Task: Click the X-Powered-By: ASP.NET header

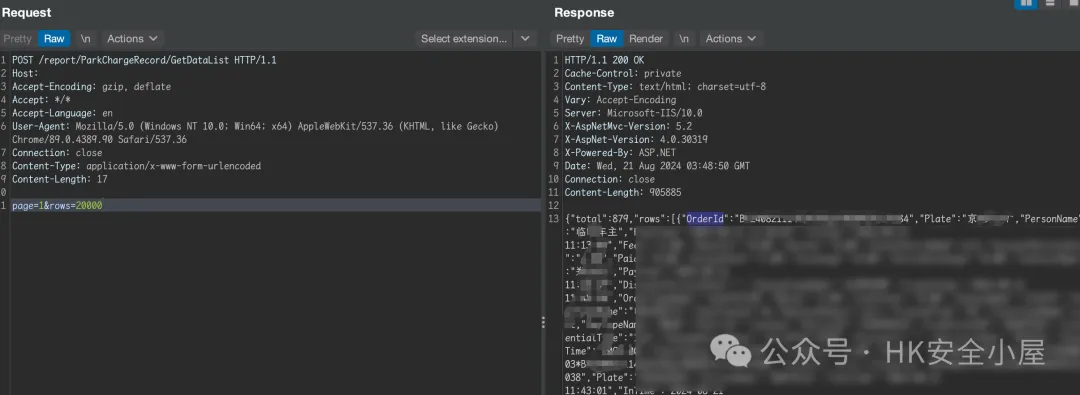Action: [620, 153]
